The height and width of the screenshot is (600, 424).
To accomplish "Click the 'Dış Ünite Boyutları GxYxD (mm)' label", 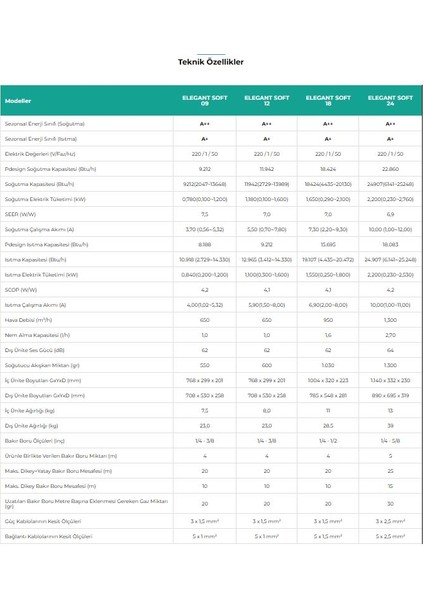I will click(44, 396).
